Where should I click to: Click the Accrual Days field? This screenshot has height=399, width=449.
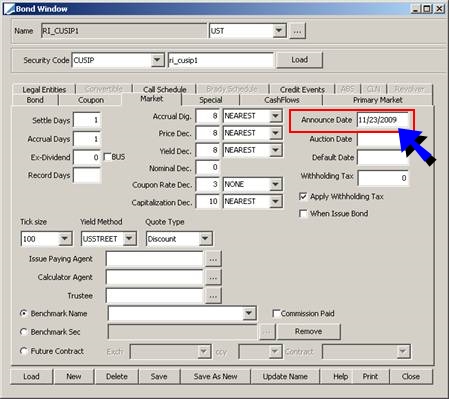(87, 139)
